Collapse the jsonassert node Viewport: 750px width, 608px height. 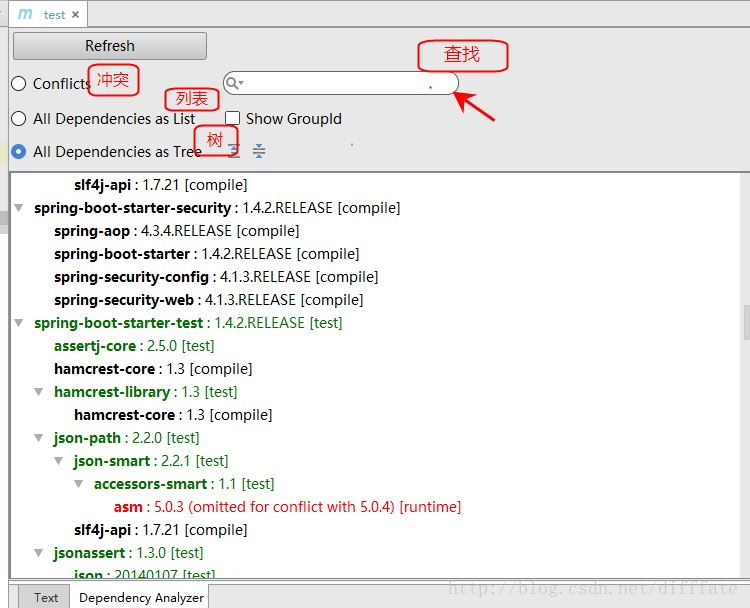coord(39,553)
